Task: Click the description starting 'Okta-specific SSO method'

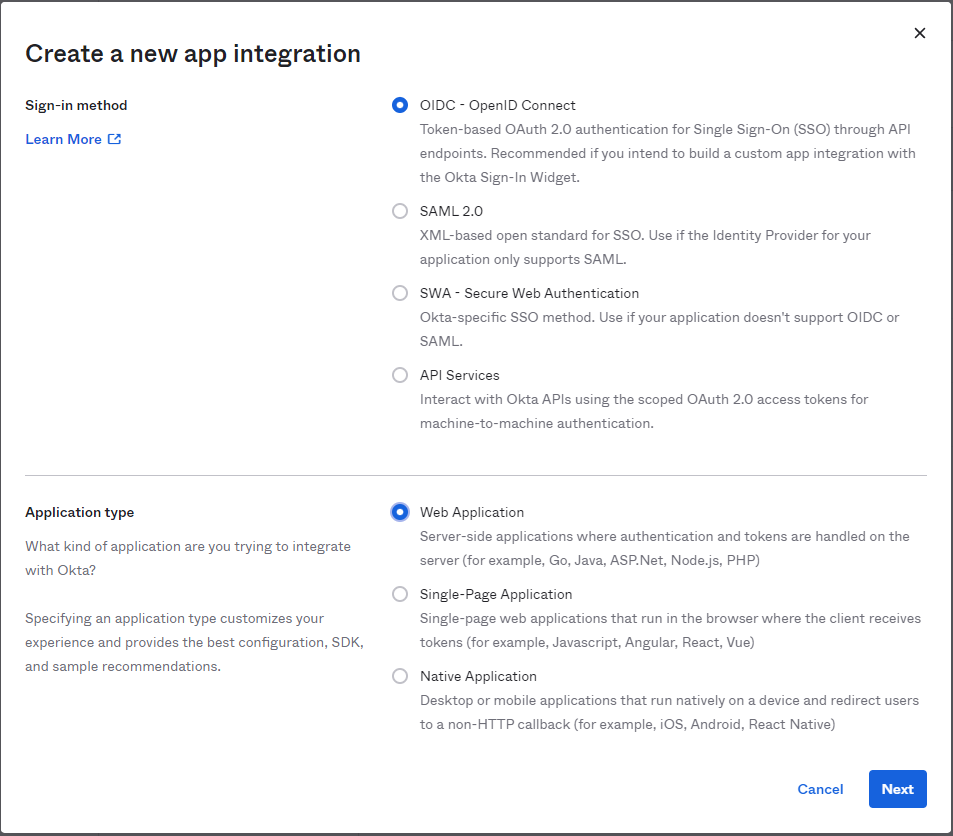Action: [x=659, y=329]
